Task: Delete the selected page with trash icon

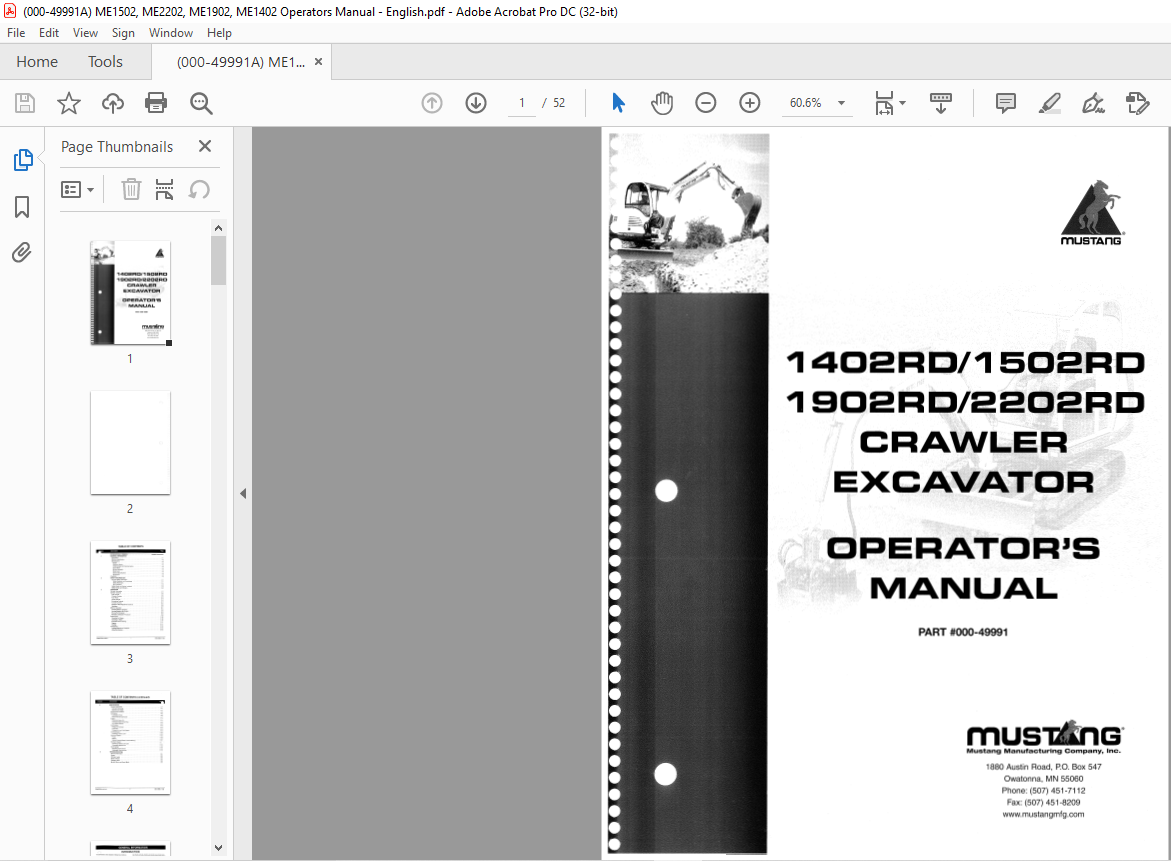Action: click(131, 190)
